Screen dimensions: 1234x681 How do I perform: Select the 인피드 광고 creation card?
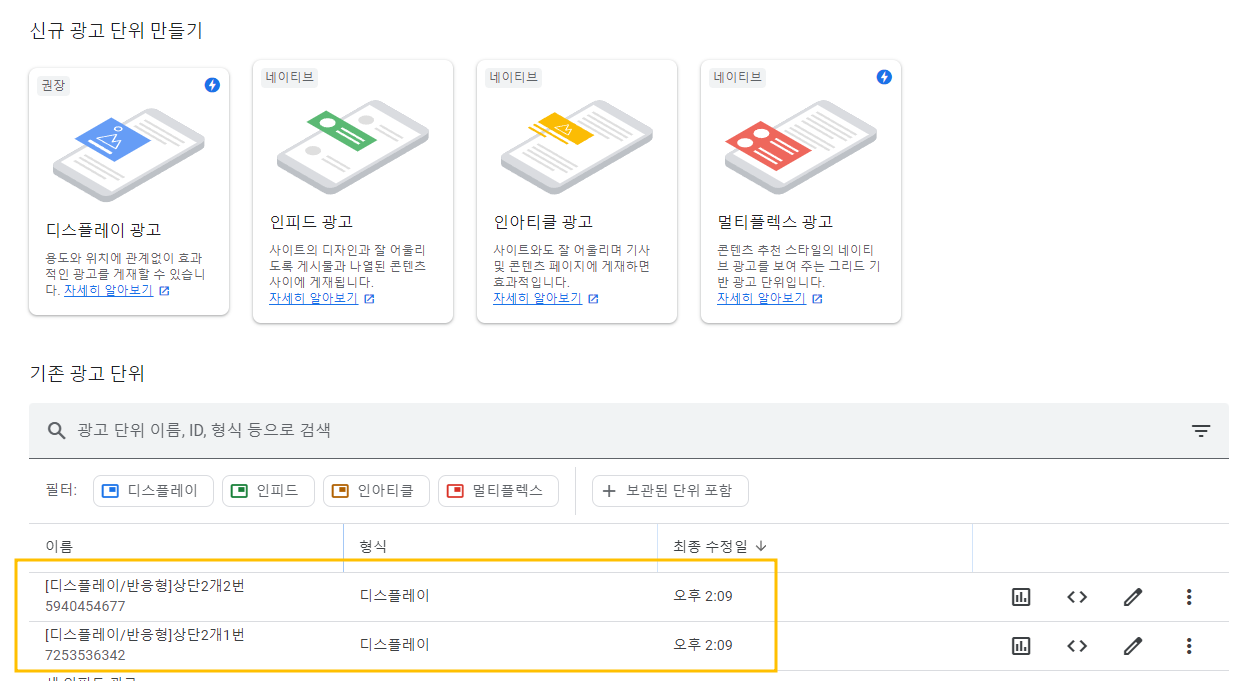click(353, 190)
